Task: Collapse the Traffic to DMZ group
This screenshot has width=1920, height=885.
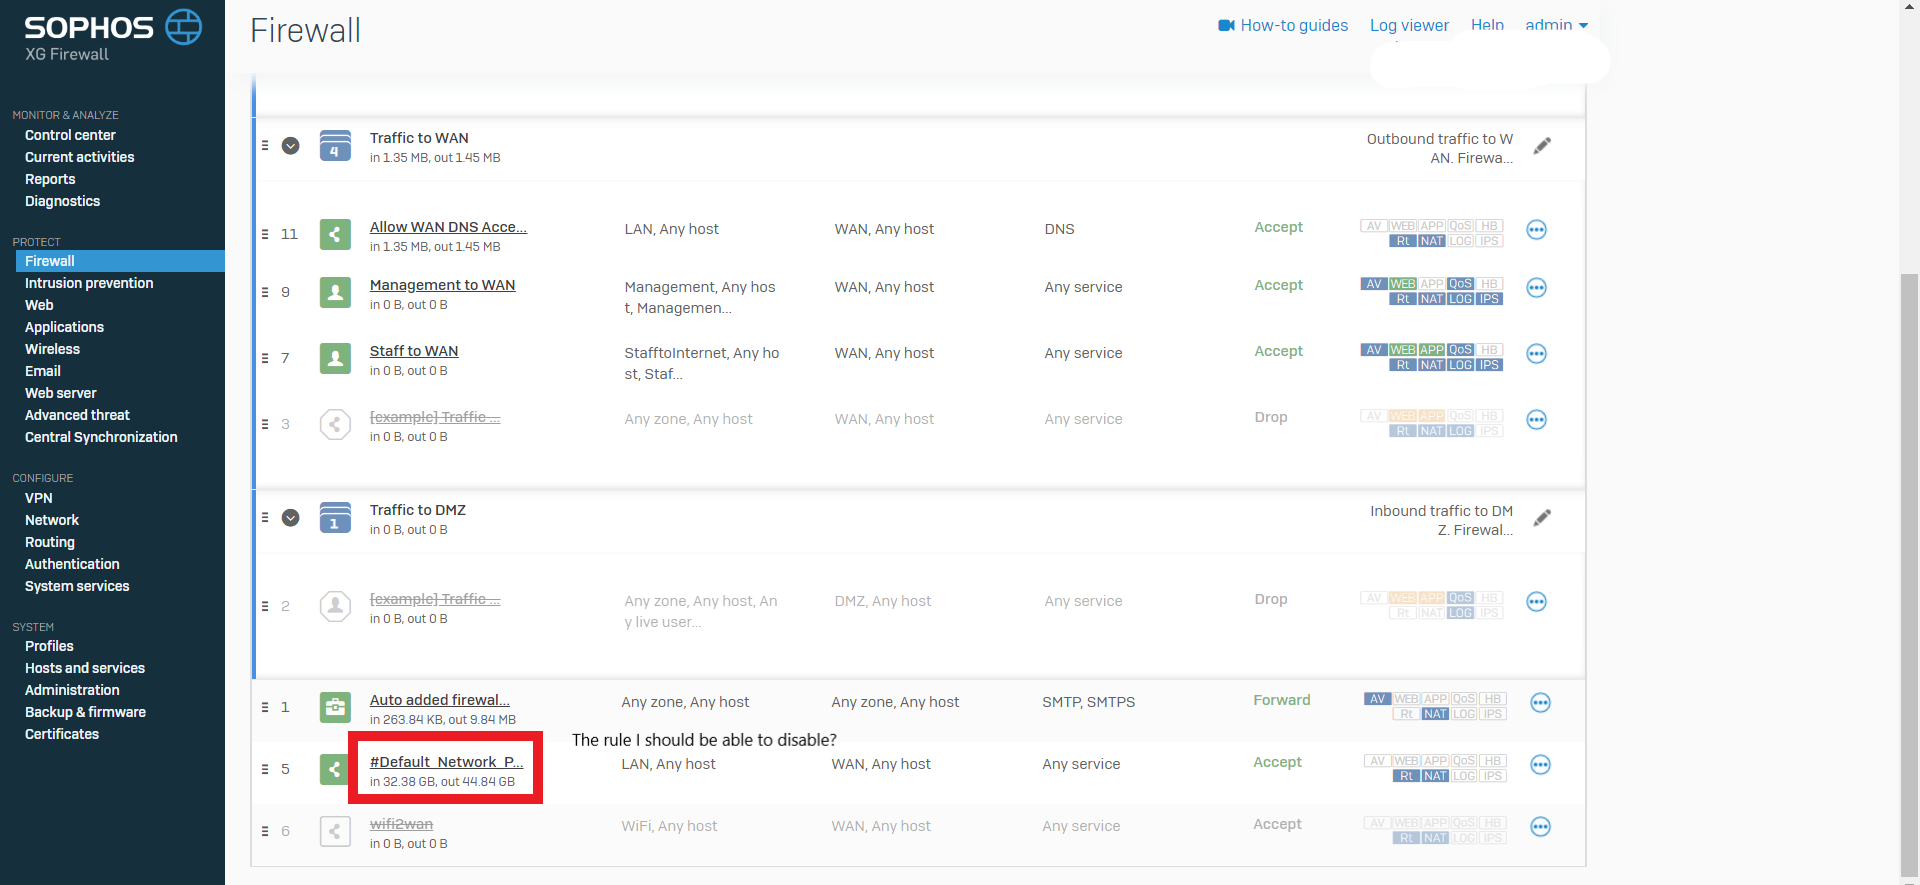Action: click(291, 518)
